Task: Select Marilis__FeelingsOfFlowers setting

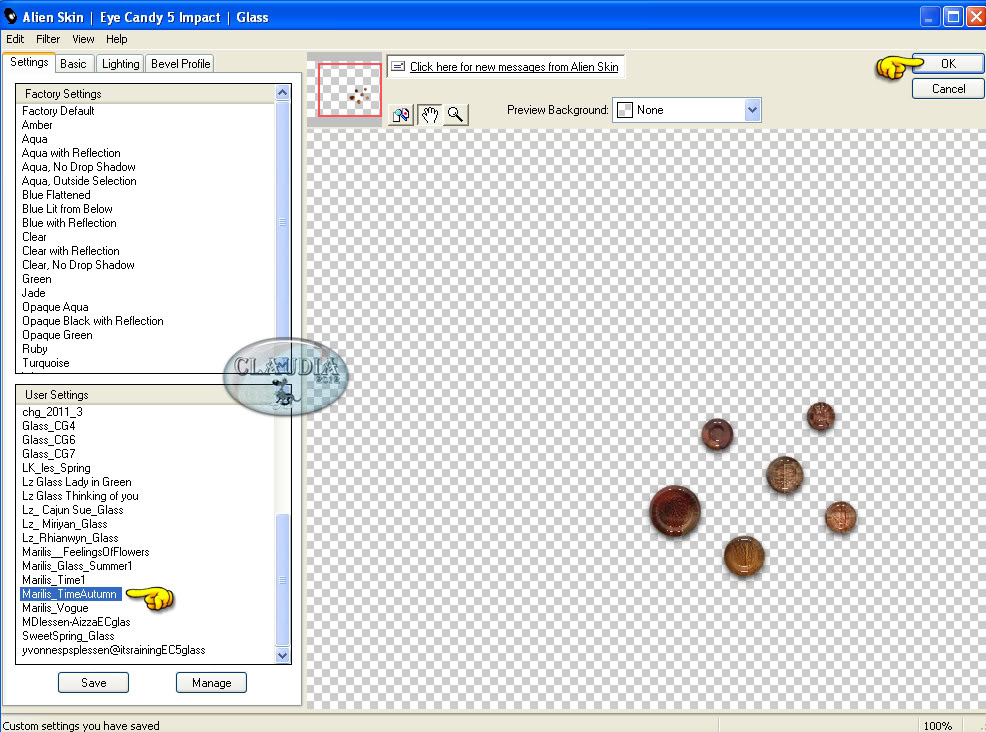Action: (86, 552)
